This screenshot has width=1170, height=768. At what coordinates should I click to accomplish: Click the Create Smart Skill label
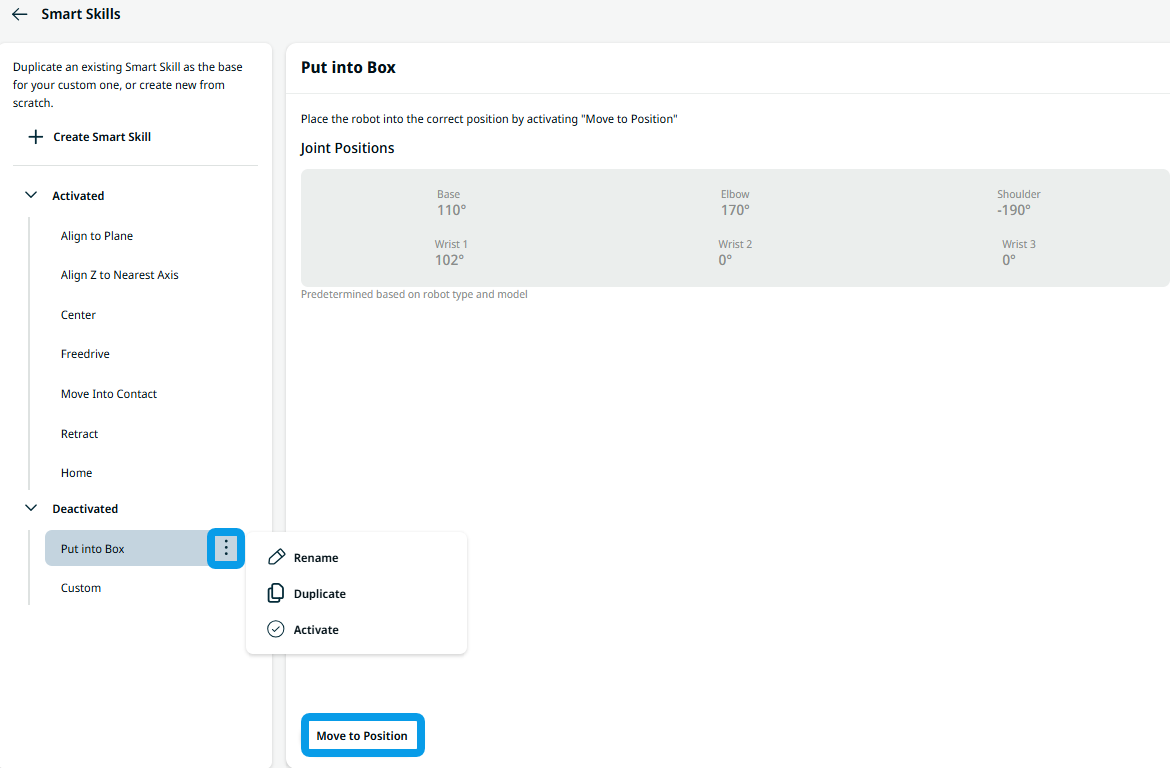click(102, 137)
